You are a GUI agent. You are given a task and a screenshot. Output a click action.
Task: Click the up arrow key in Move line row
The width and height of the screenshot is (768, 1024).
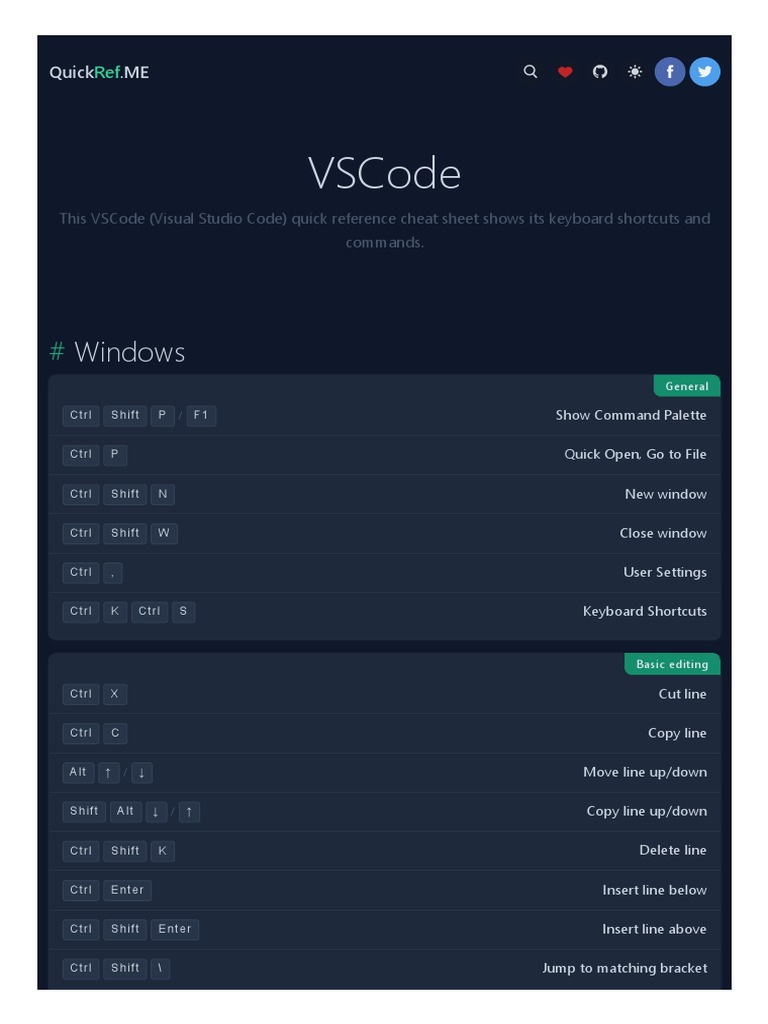[109, 772]
